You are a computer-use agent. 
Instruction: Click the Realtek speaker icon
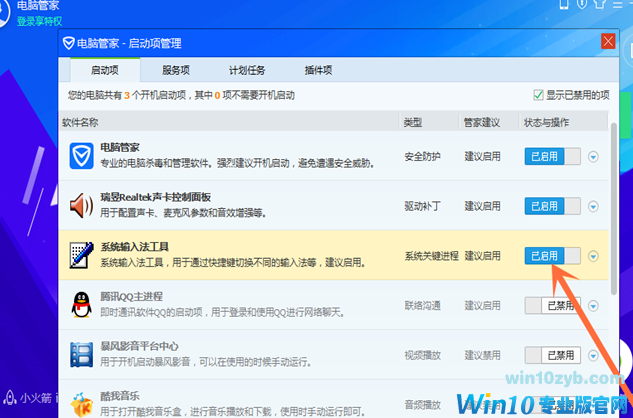click(81, 206)
